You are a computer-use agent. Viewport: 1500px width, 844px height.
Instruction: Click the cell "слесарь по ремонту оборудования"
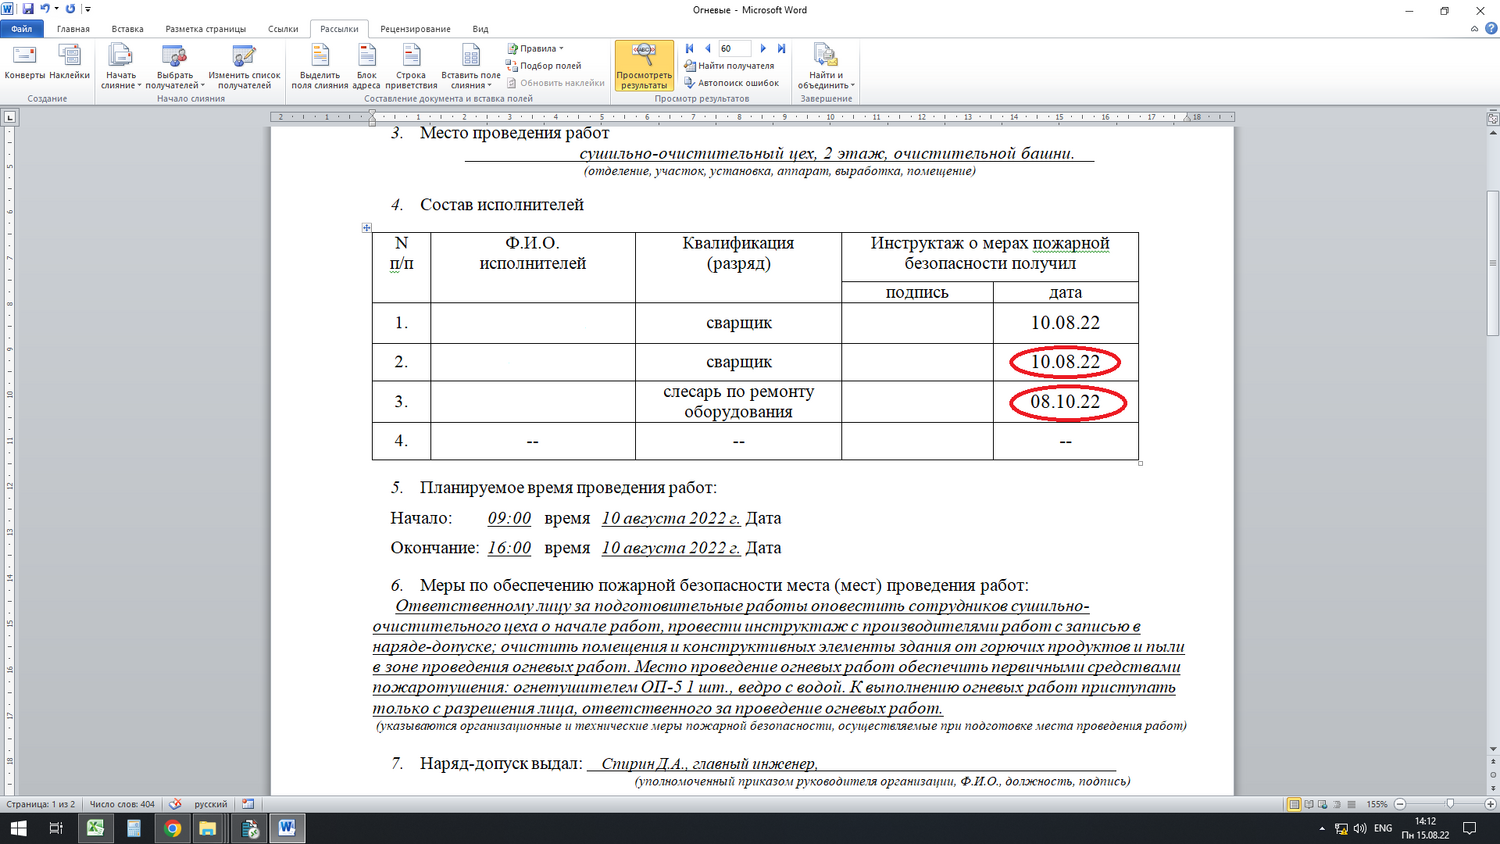point(738,401)
